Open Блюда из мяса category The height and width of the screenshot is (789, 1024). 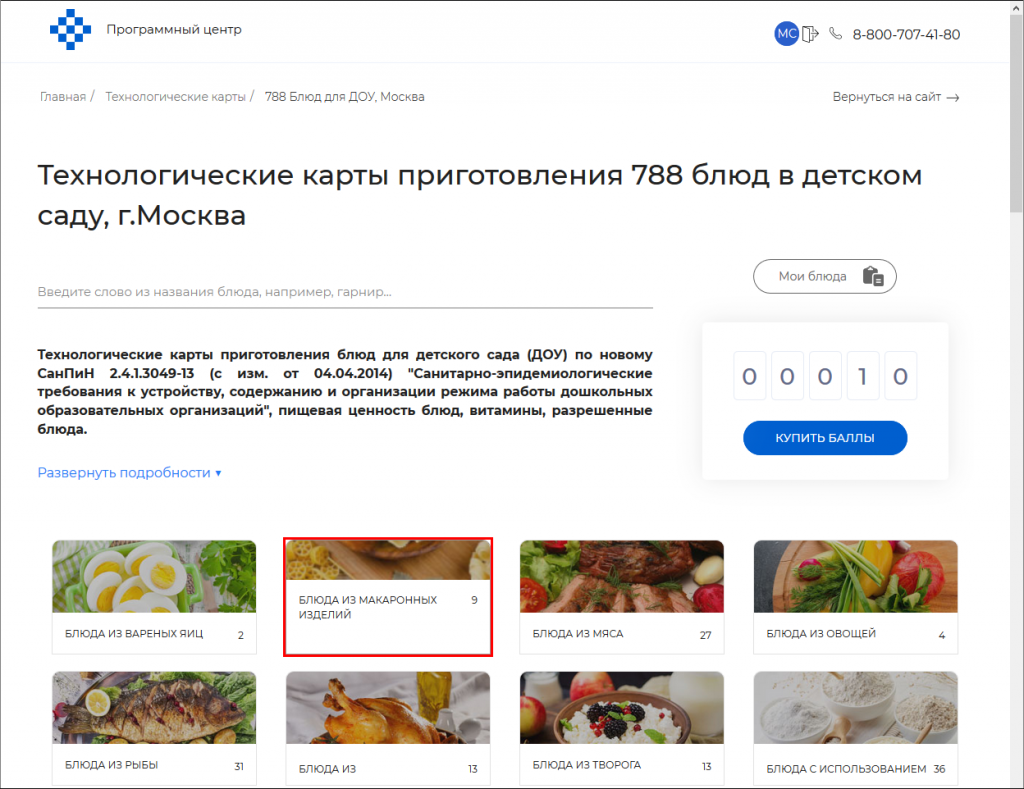[622, 597]
